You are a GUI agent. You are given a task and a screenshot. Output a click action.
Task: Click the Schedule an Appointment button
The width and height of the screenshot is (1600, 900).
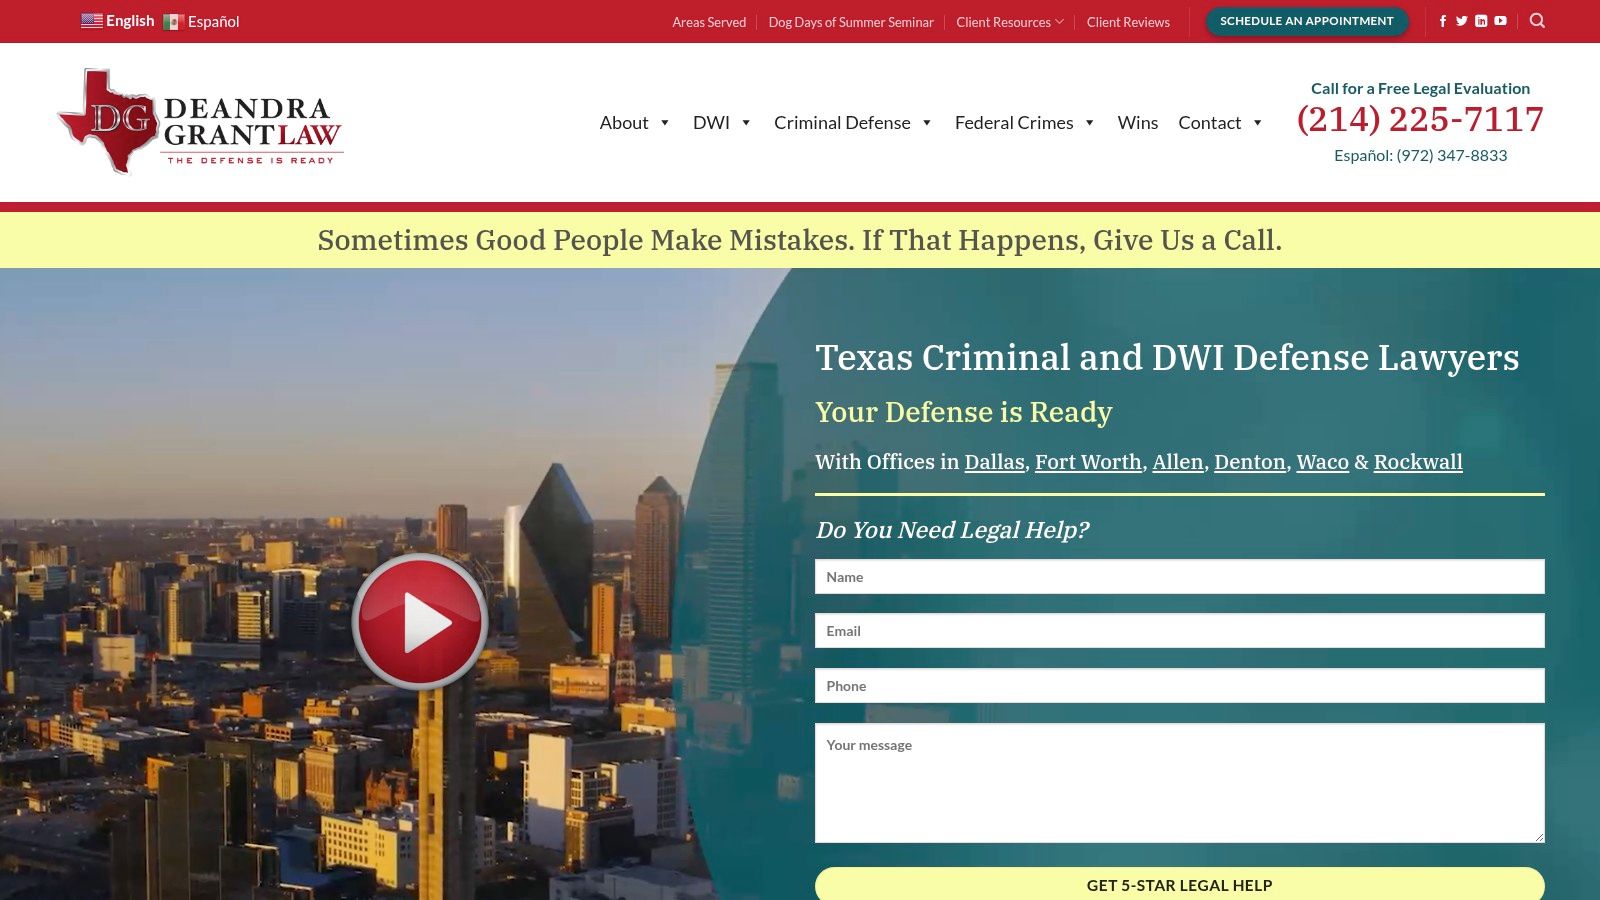point(1306,20)
